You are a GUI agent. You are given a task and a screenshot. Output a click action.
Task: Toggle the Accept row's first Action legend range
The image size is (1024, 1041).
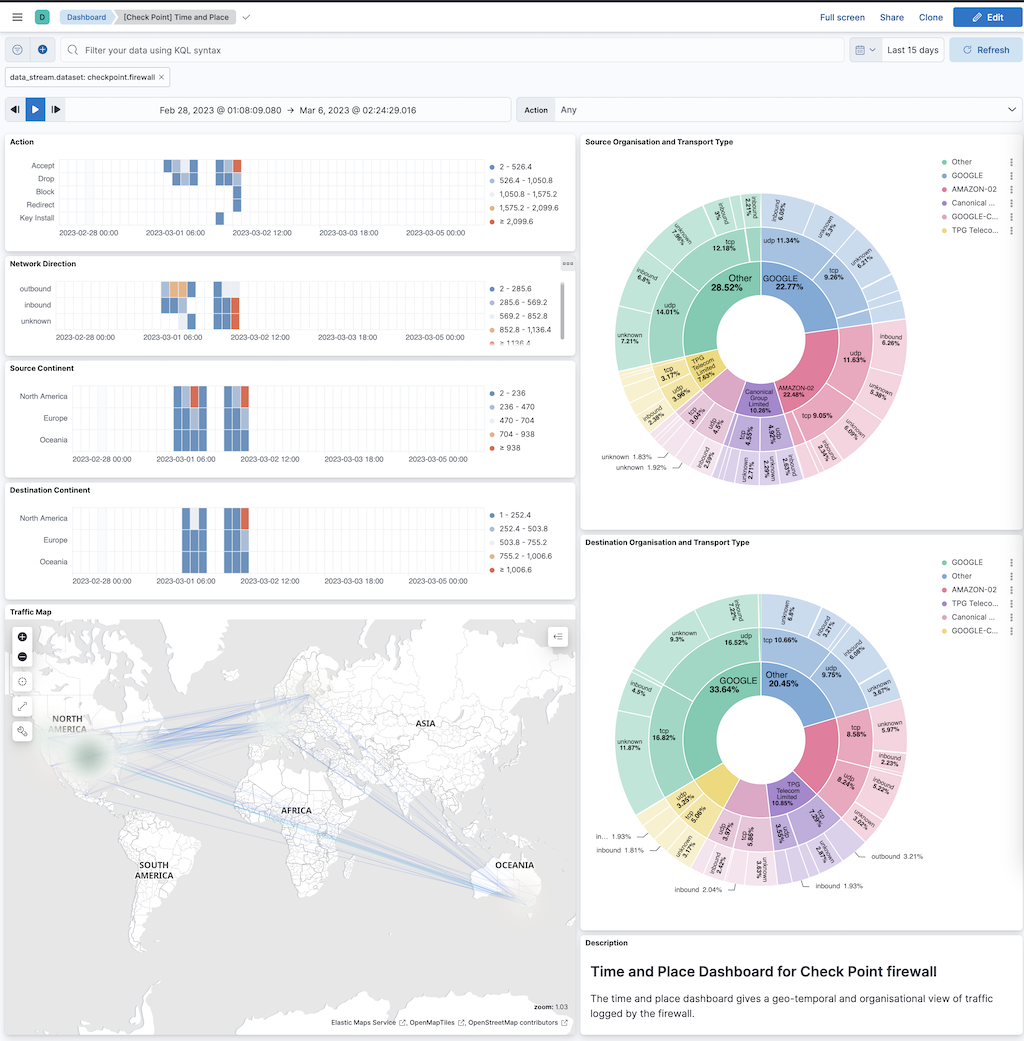tap(516, 166)
